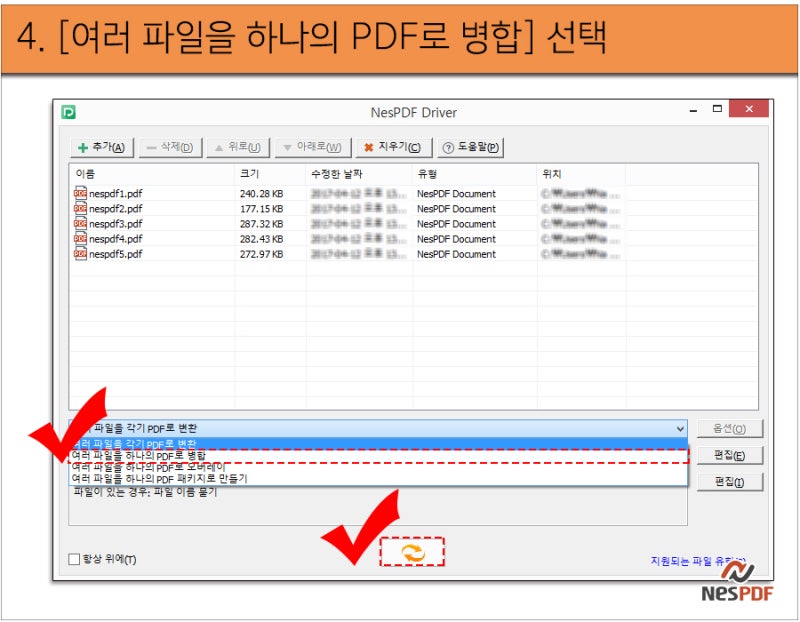Click the 240.28 KB size cell
Image resolution: width=800 pixels, height=622 pixels.
pyautogui.click(x=261, y=194)
